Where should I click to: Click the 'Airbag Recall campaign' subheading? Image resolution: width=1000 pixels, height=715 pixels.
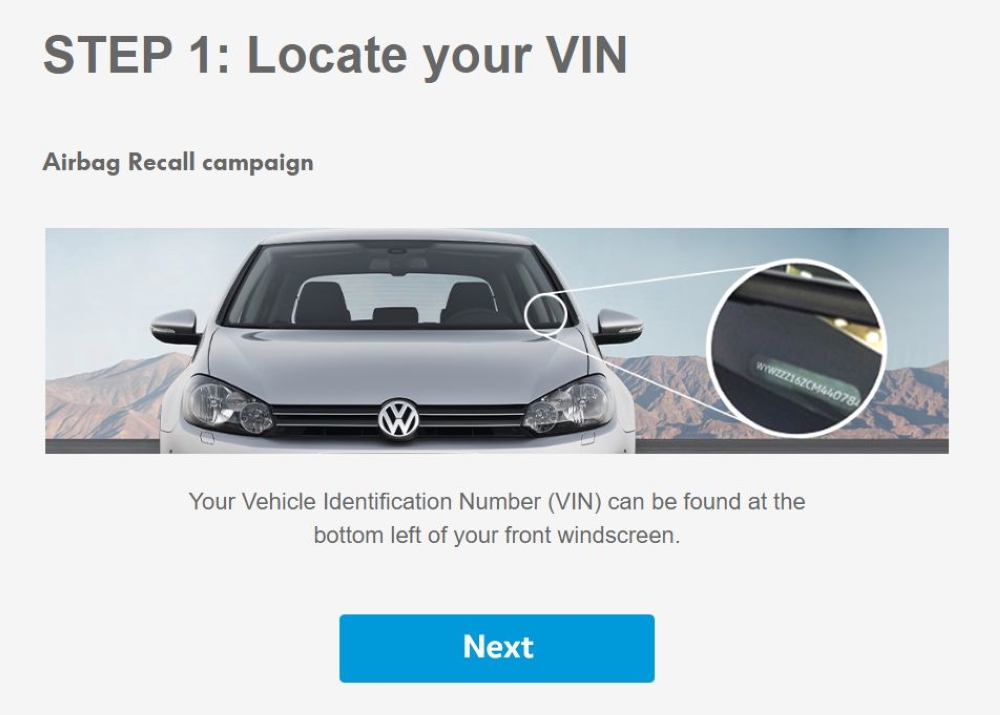178,162
